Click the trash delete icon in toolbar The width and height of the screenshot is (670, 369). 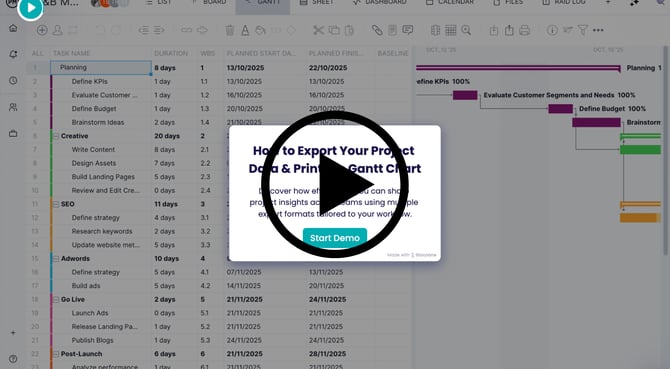230,30
